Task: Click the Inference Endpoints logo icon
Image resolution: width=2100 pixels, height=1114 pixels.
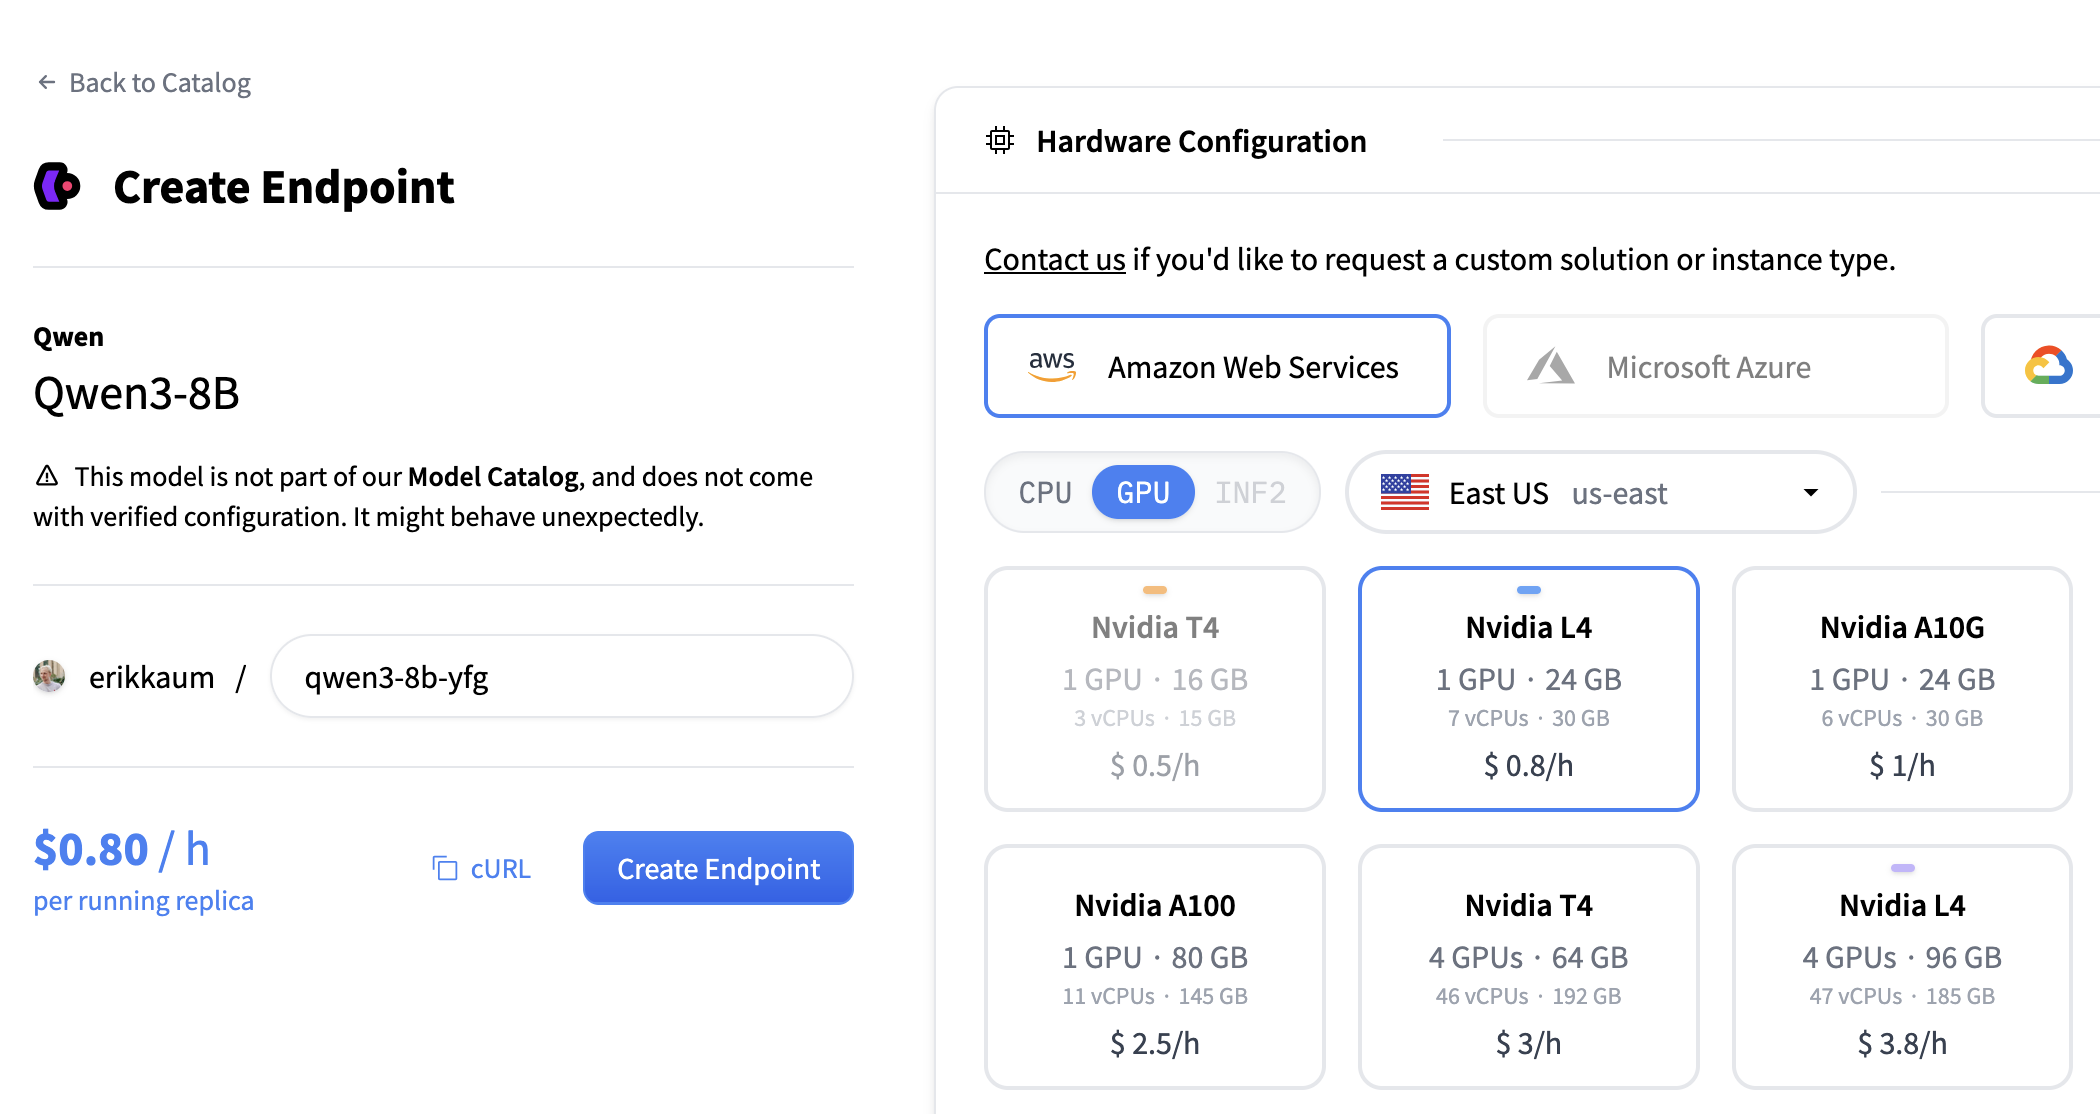Action: pyautogui.click(x=57, y=186)
